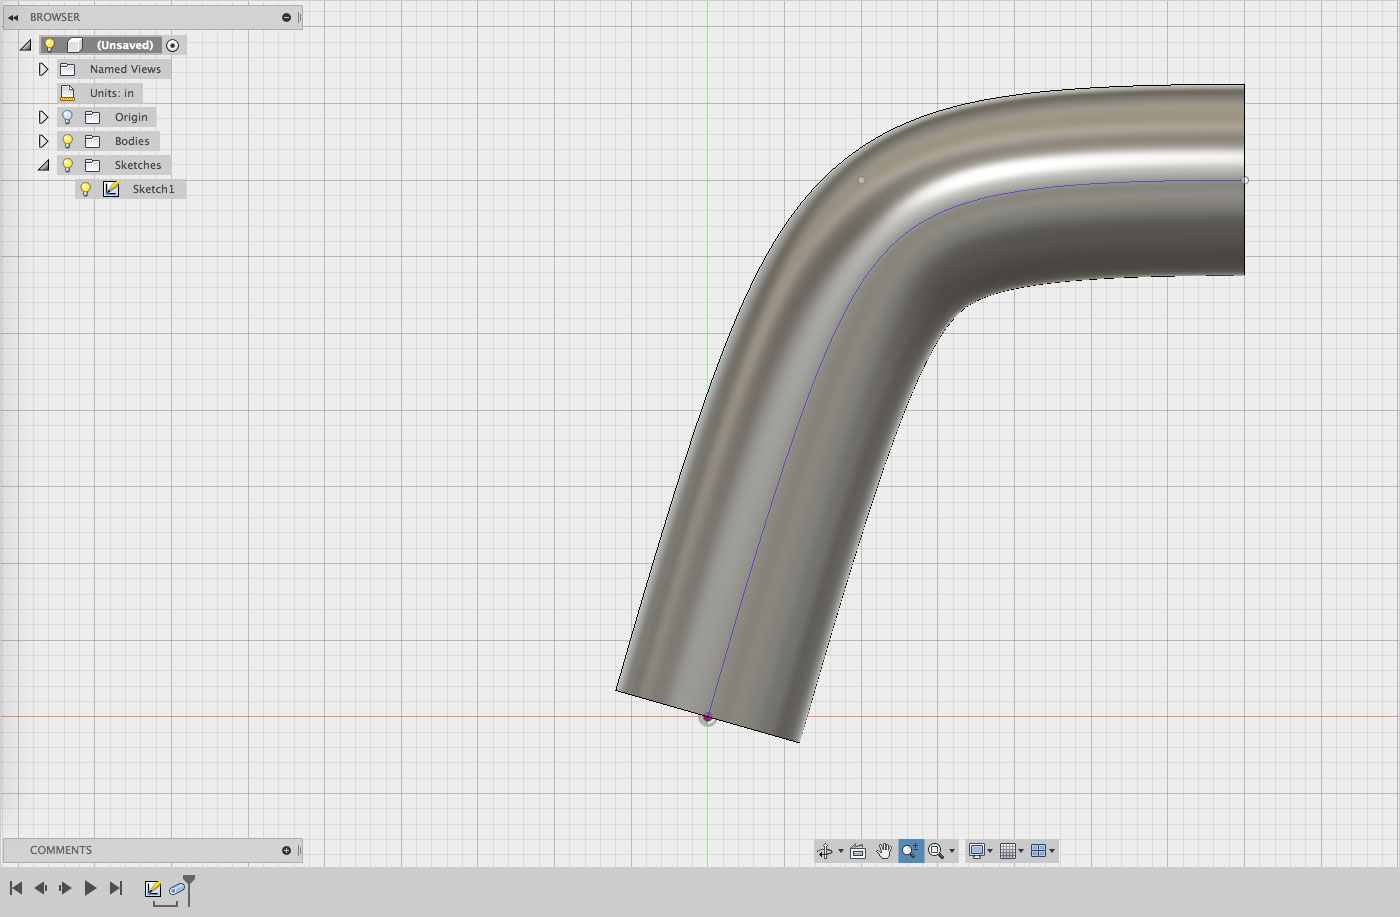This screenshot has width=1400, height=917.
Task: Open the Display Settings monitor icon
Action: click(977, 851)
